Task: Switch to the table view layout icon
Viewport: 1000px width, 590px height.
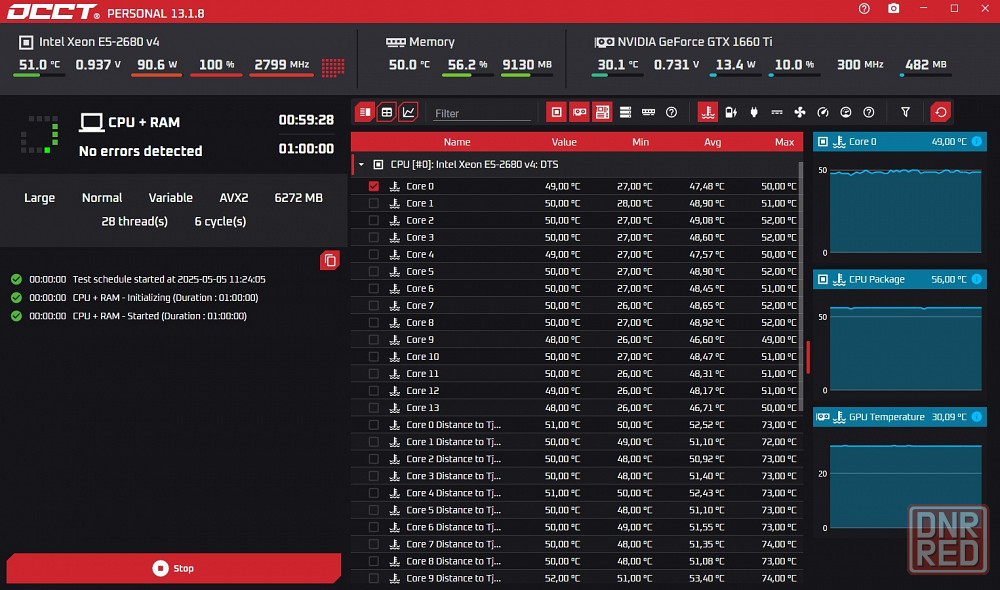Action: click(386, 112)
